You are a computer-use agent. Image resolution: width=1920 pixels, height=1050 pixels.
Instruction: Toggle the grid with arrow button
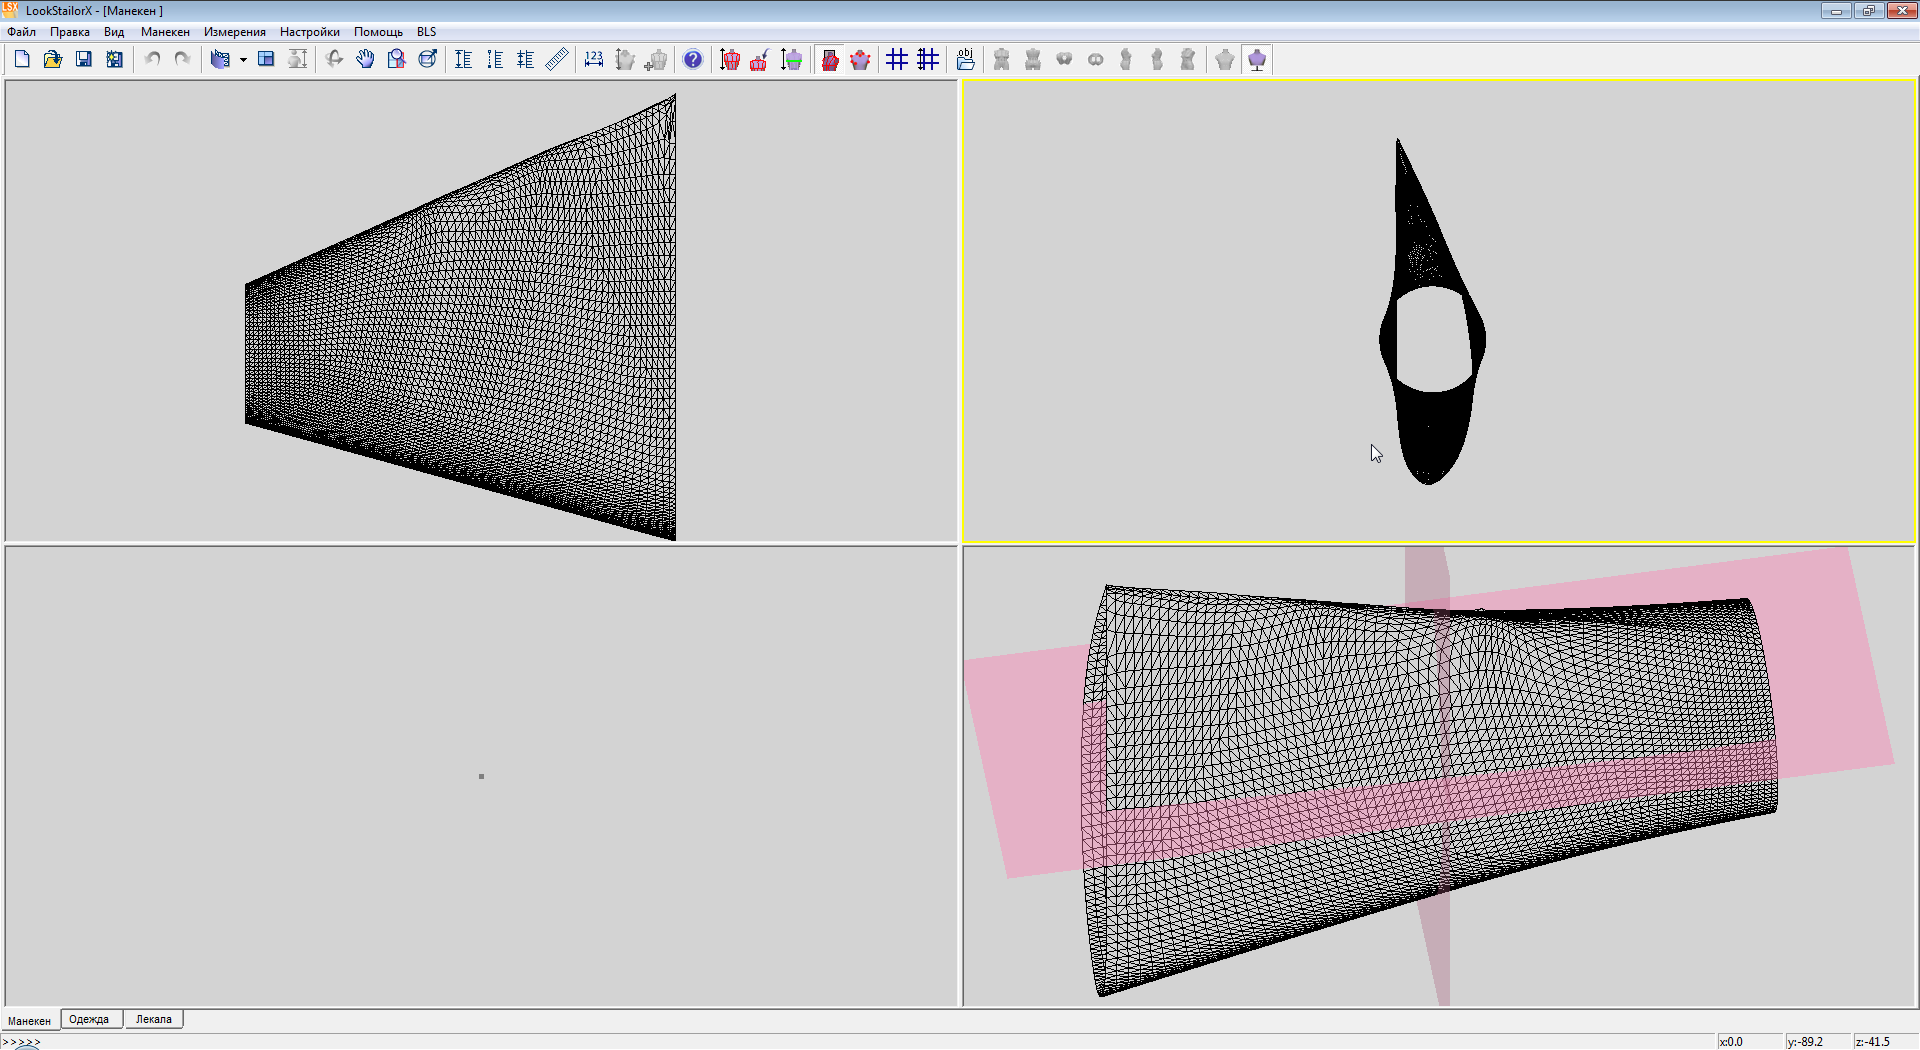pyautogui.click(x=928, y=60)
